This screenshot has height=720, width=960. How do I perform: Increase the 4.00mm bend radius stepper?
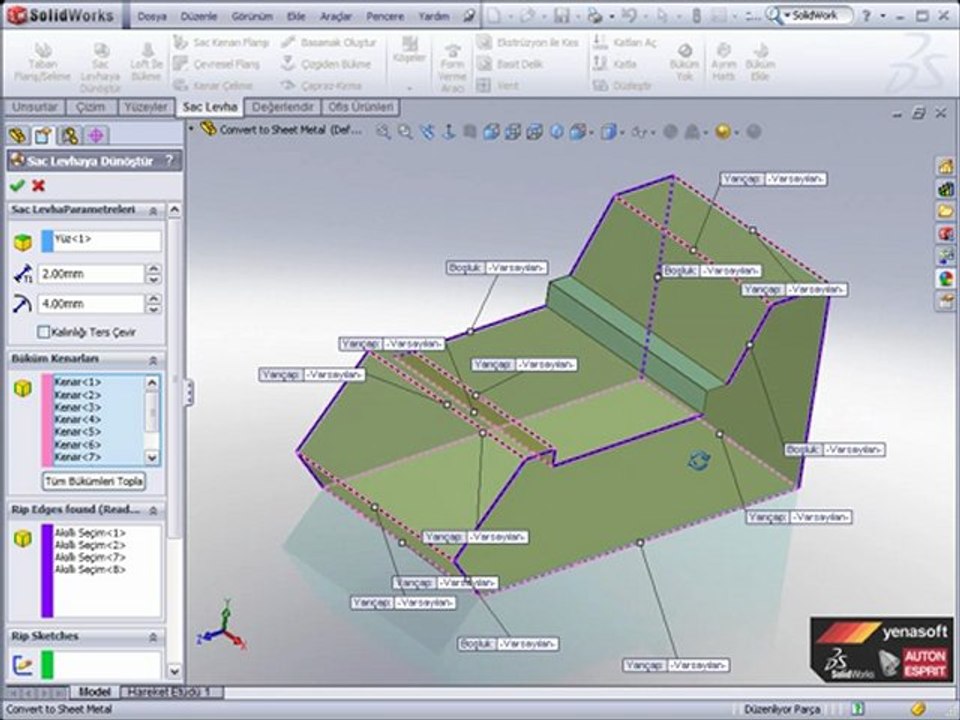tap(154, 298)
